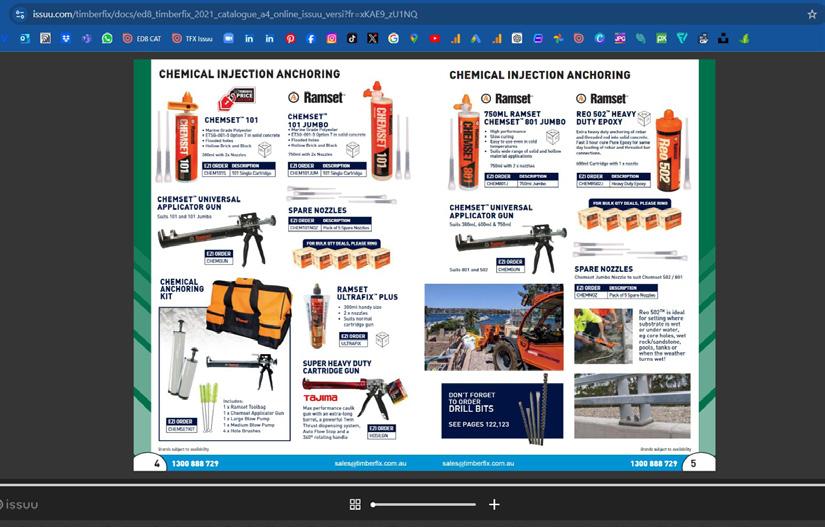Click the 'Reo 502 Heavy Duty Epoxy' heading
This screenshot has width=825, height=527.
[x=606, y=118]
